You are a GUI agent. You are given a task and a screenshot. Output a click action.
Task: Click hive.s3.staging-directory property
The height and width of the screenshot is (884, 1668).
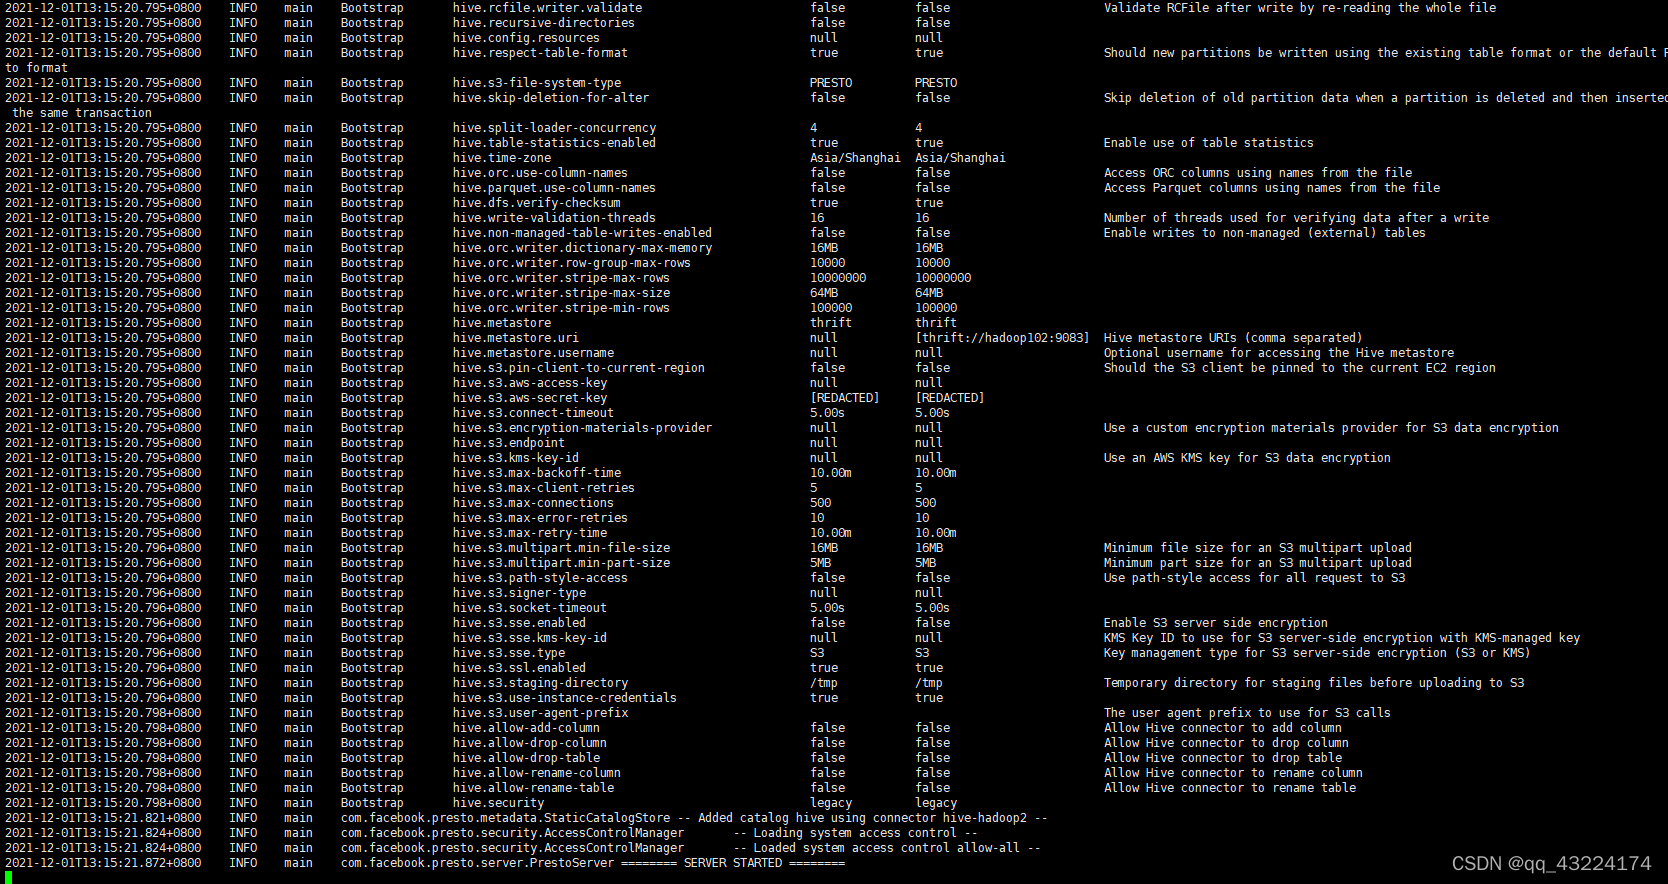540,683
